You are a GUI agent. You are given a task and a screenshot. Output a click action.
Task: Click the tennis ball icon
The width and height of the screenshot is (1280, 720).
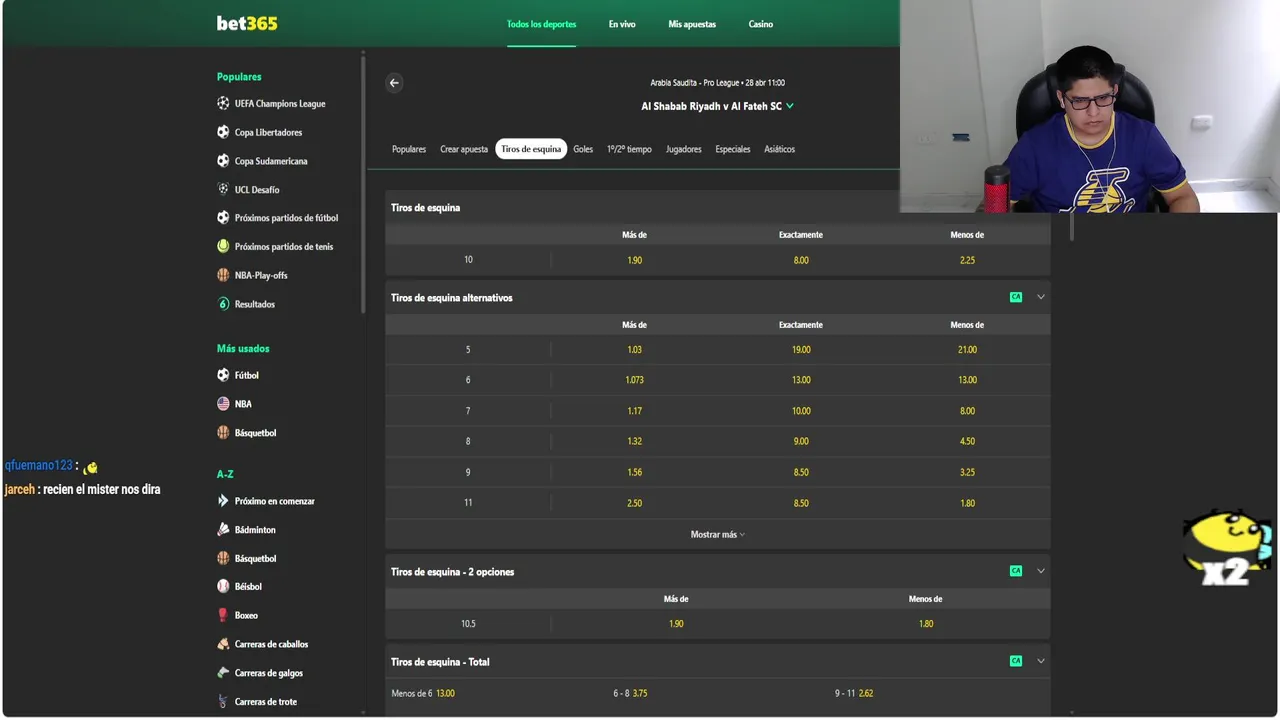coord(223,246)
